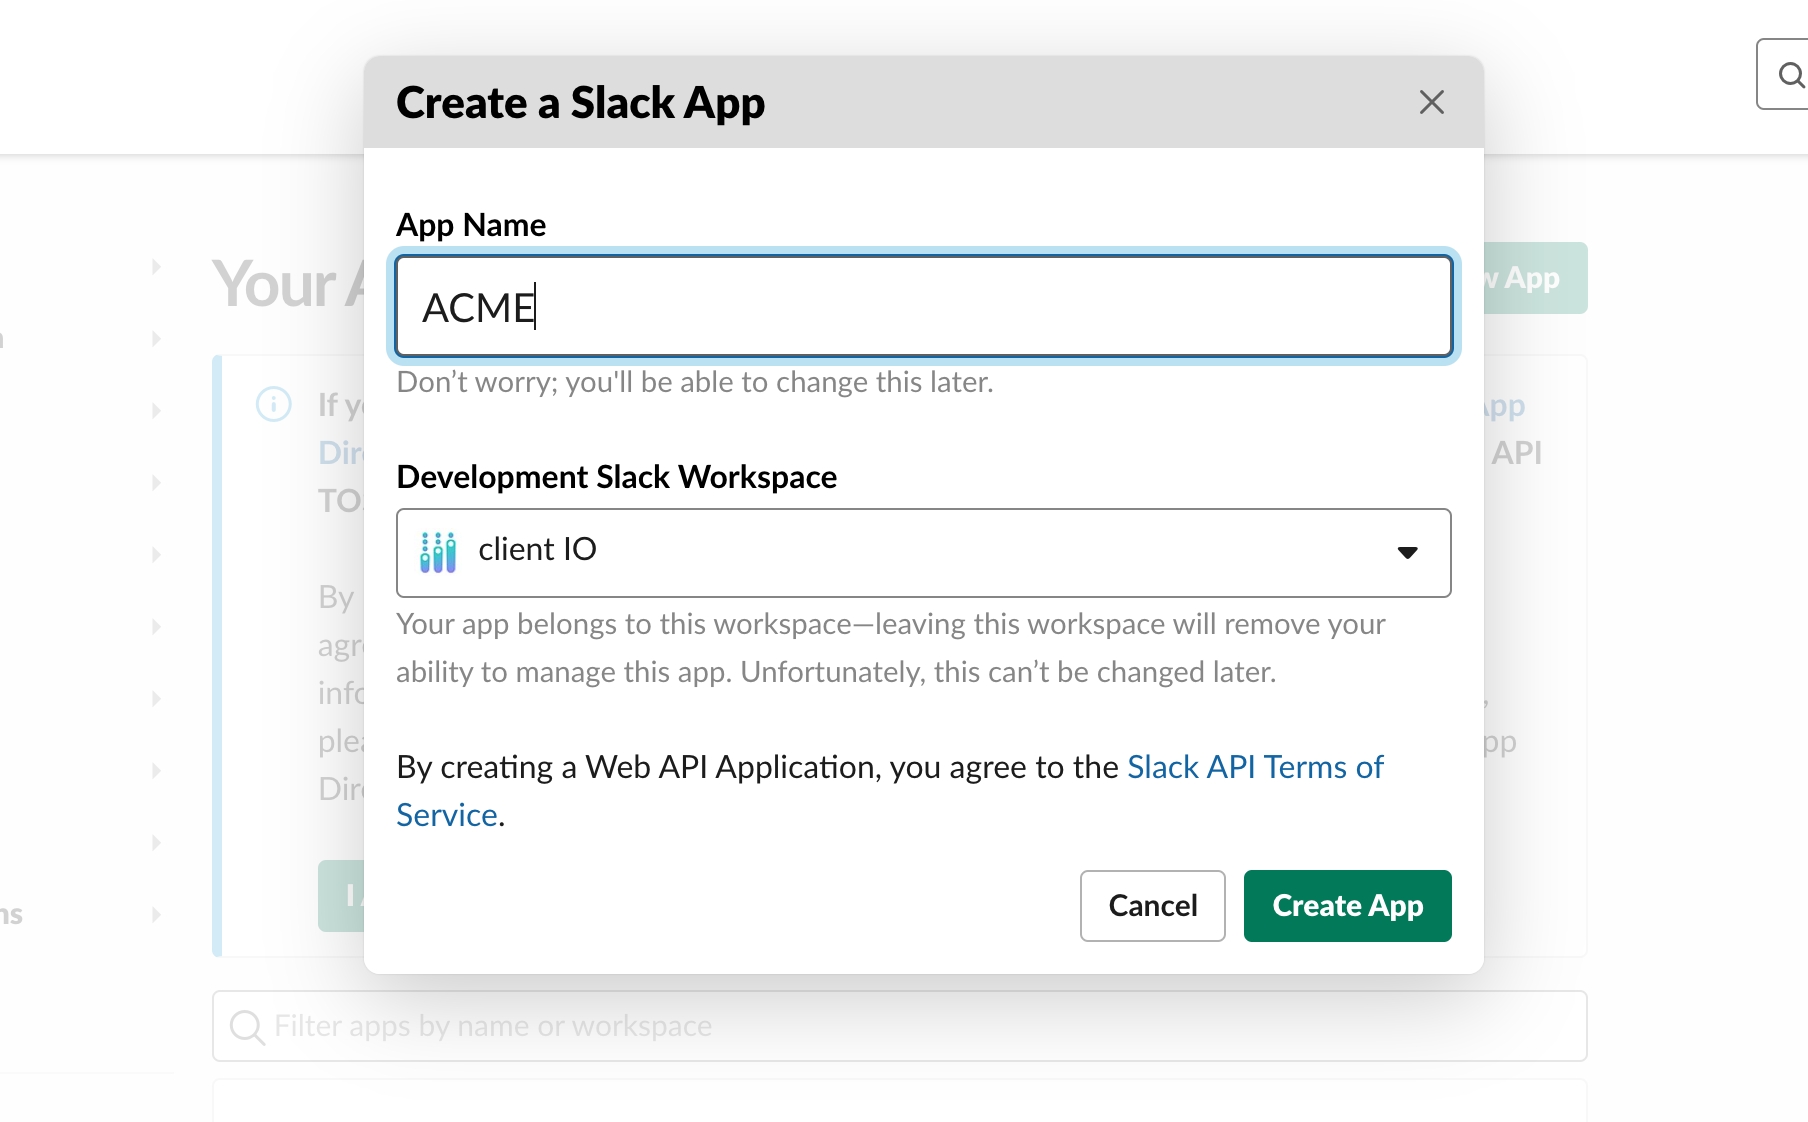Viewport: 1808px width, 1122px height.
Task: Click the faded green button in info banner
Action: (x=342, y=896)
